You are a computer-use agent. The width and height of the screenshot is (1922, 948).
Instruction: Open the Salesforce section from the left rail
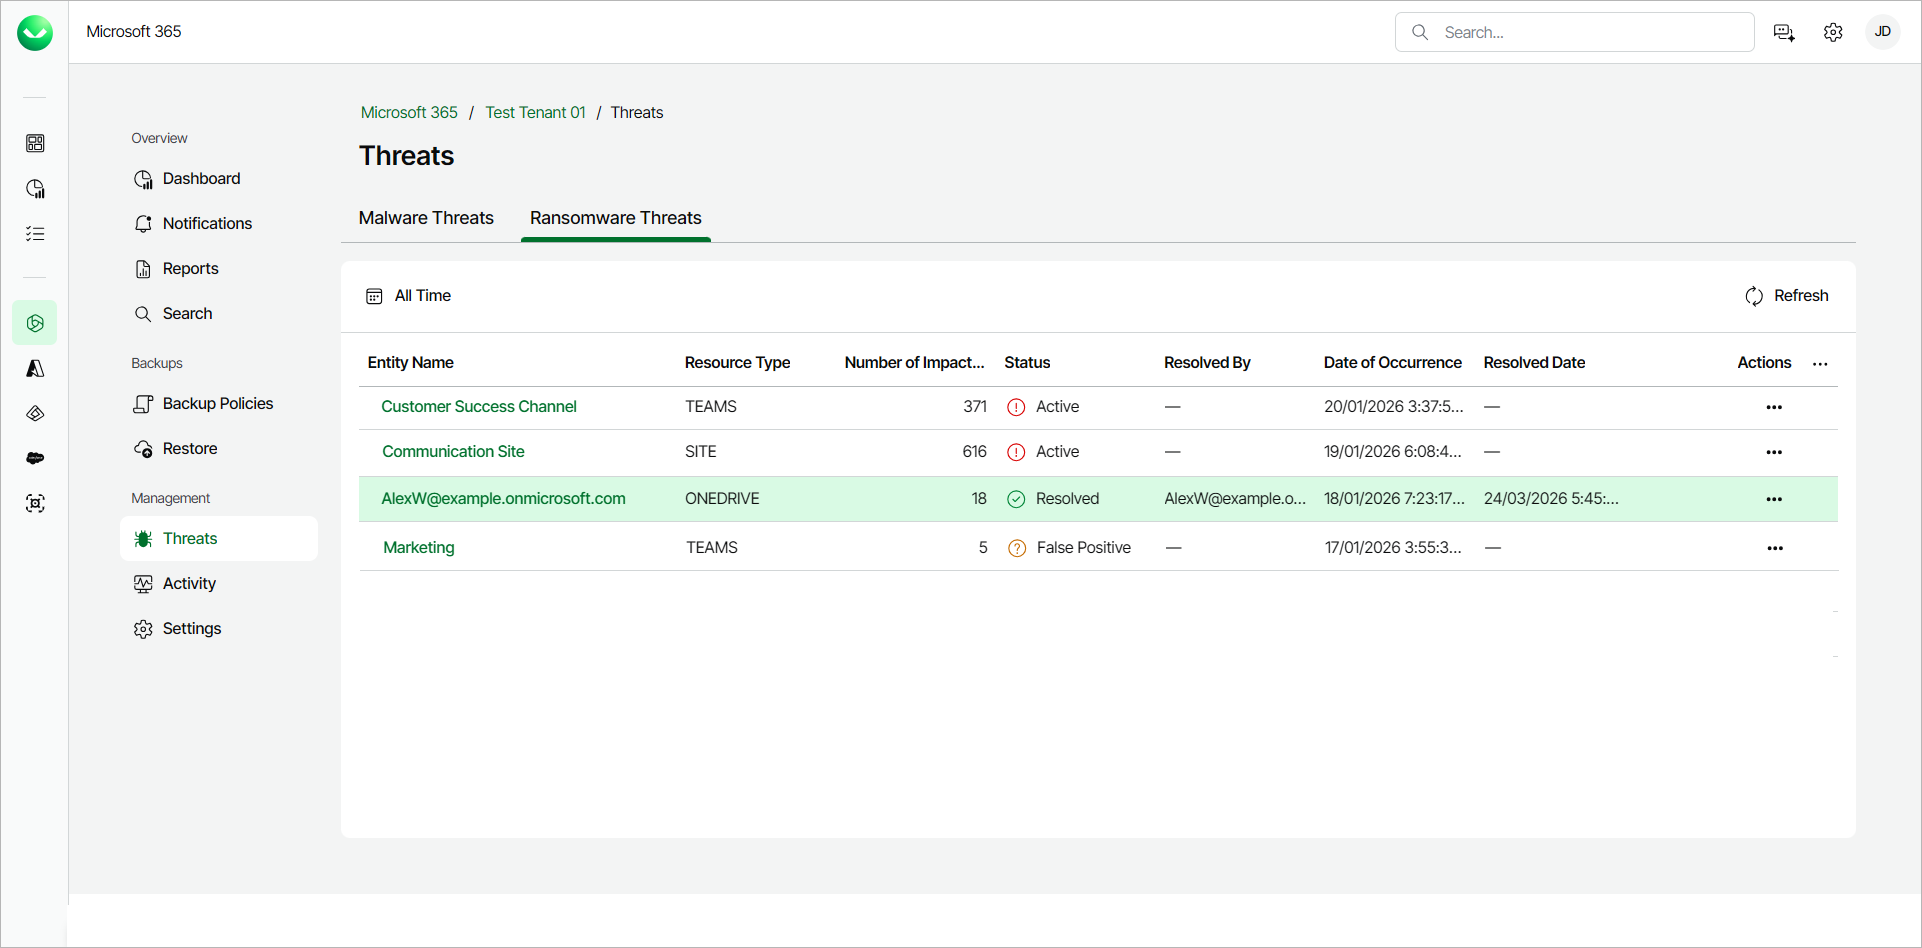pos(35,458)
